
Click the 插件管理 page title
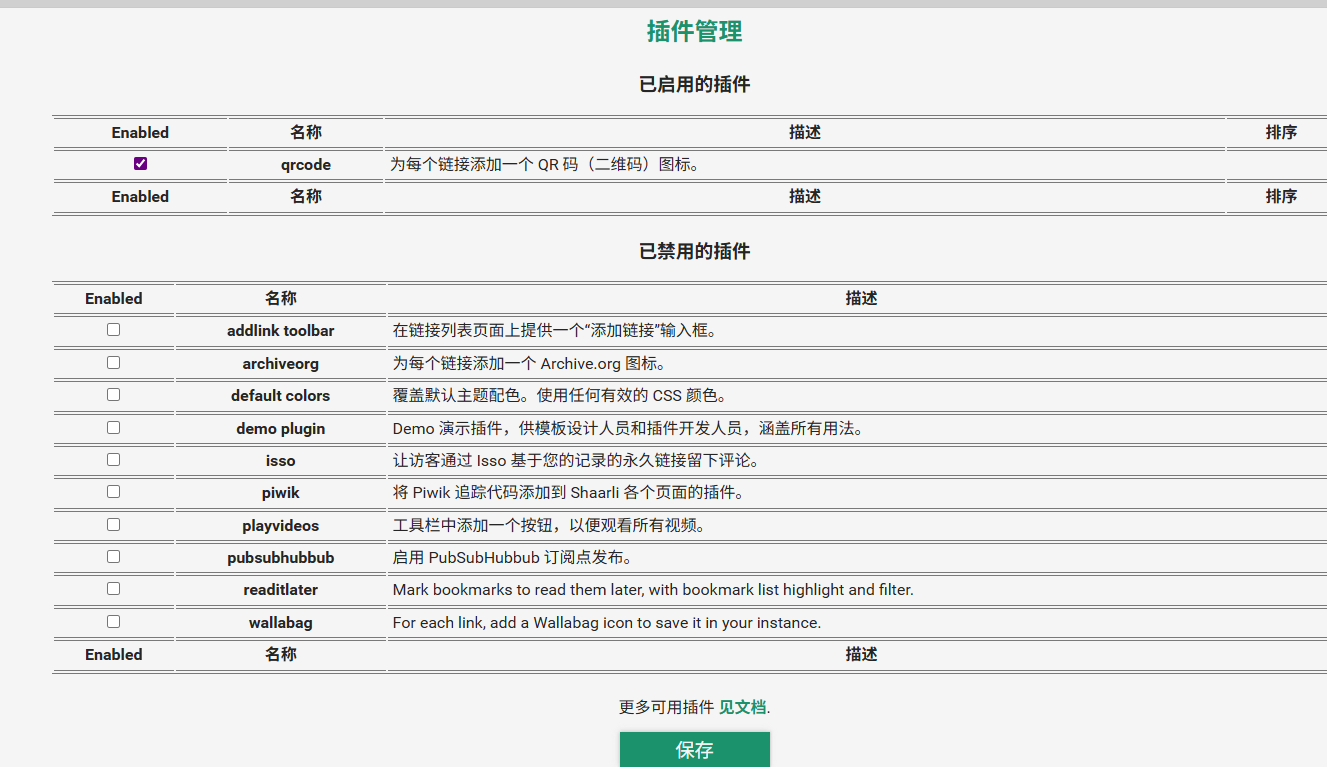coord(695,32)
